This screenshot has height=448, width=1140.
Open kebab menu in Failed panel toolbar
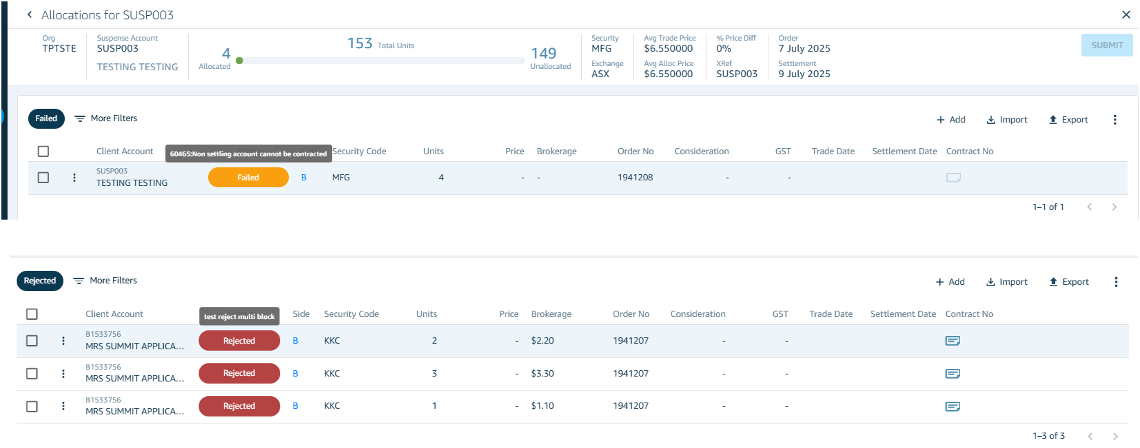(1115, 120)
